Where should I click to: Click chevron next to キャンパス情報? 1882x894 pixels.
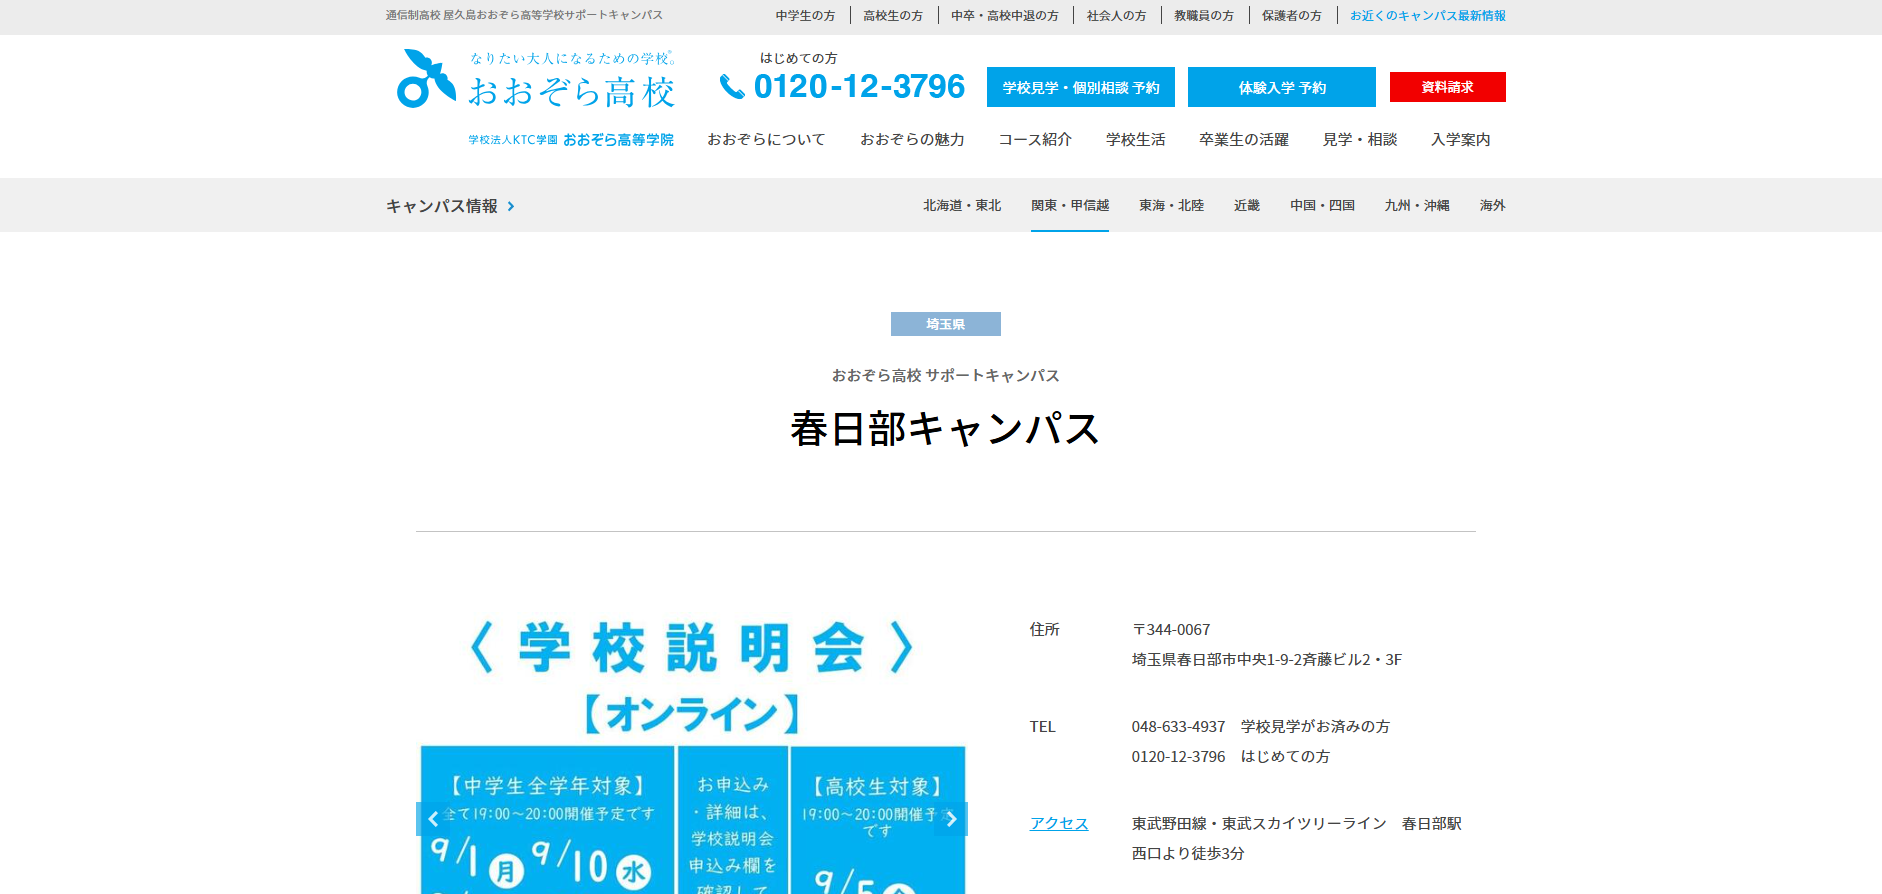pos(511,206)
